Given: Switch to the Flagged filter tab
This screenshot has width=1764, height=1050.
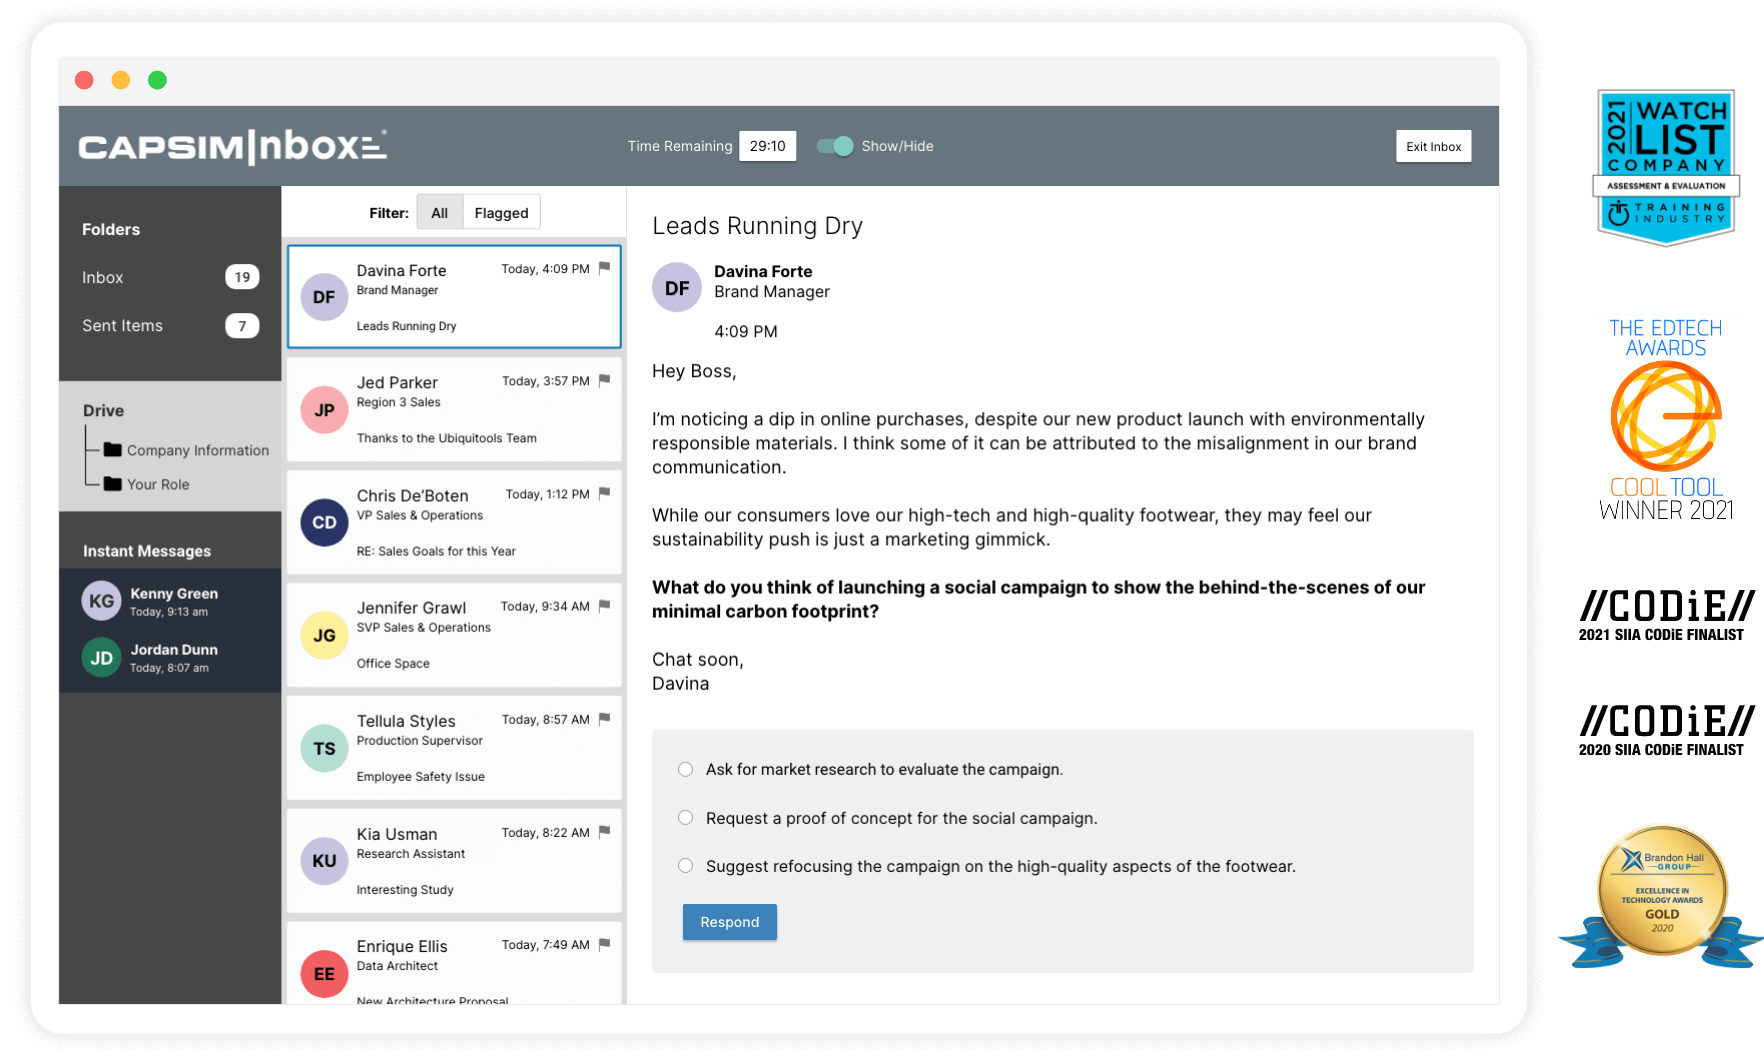Looking at the screenshot, I should tap(501, 212).
